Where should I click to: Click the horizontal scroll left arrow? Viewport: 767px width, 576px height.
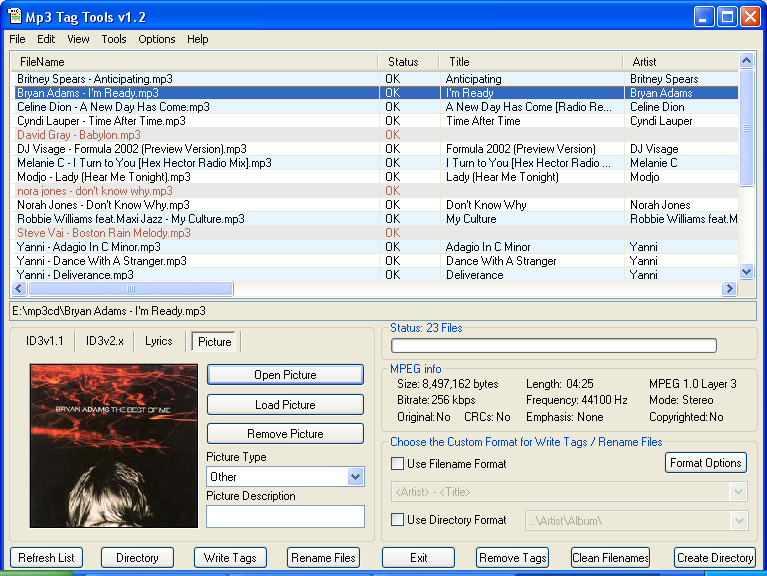(x=19, y=288)
